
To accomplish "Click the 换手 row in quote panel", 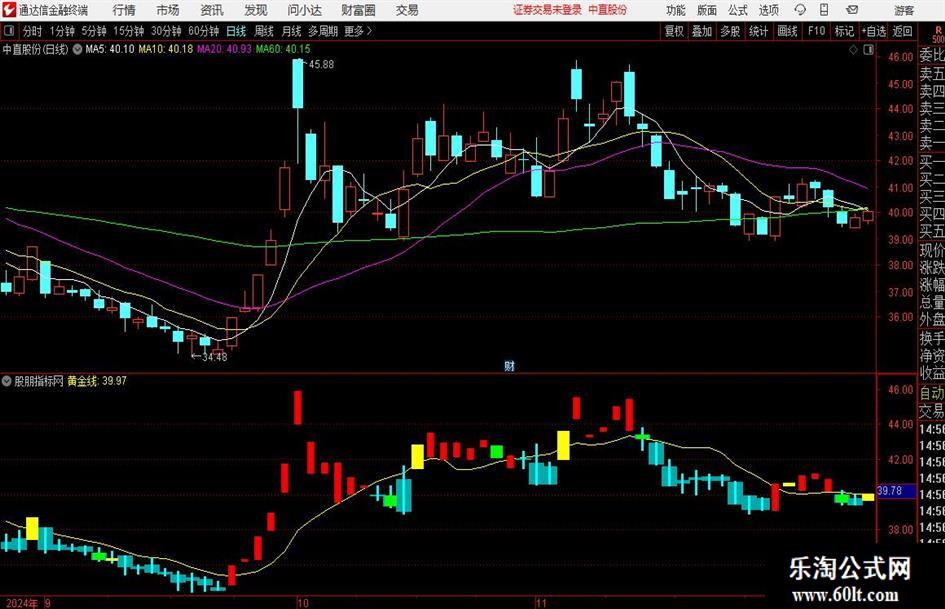I will (x=932, y=338).
